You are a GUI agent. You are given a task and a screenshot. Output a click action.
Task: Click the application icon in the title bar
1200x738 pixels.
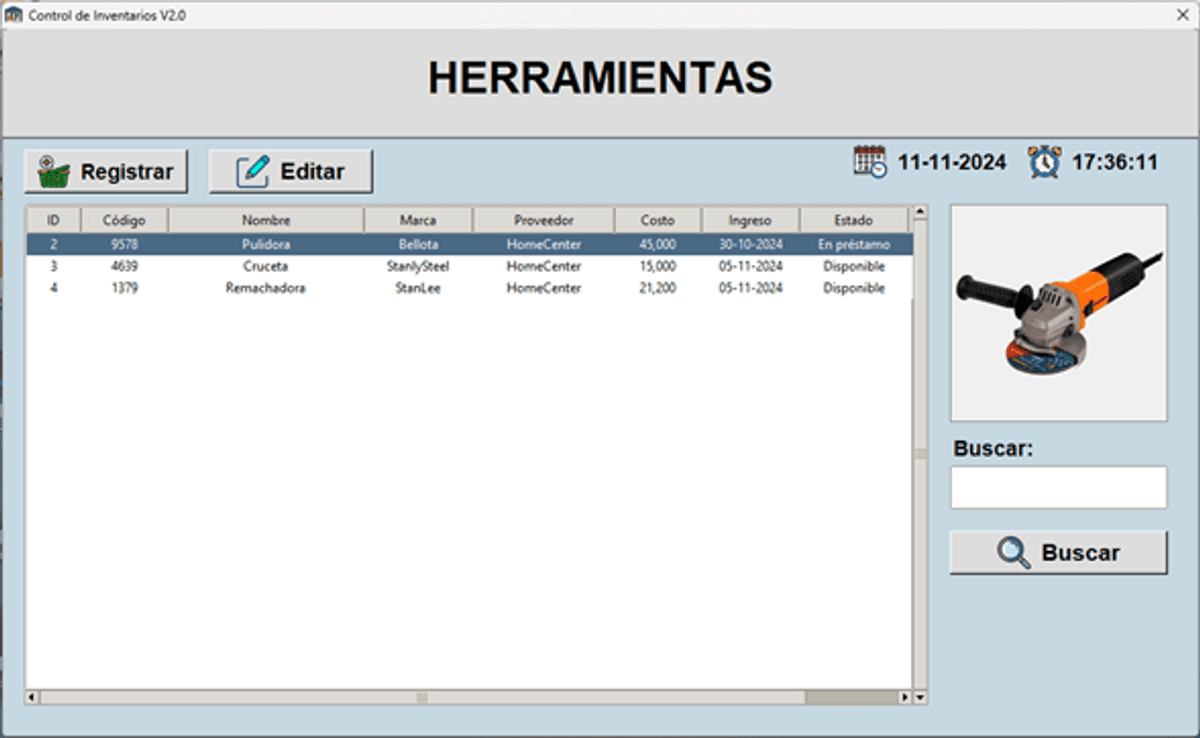click(13, 15)
